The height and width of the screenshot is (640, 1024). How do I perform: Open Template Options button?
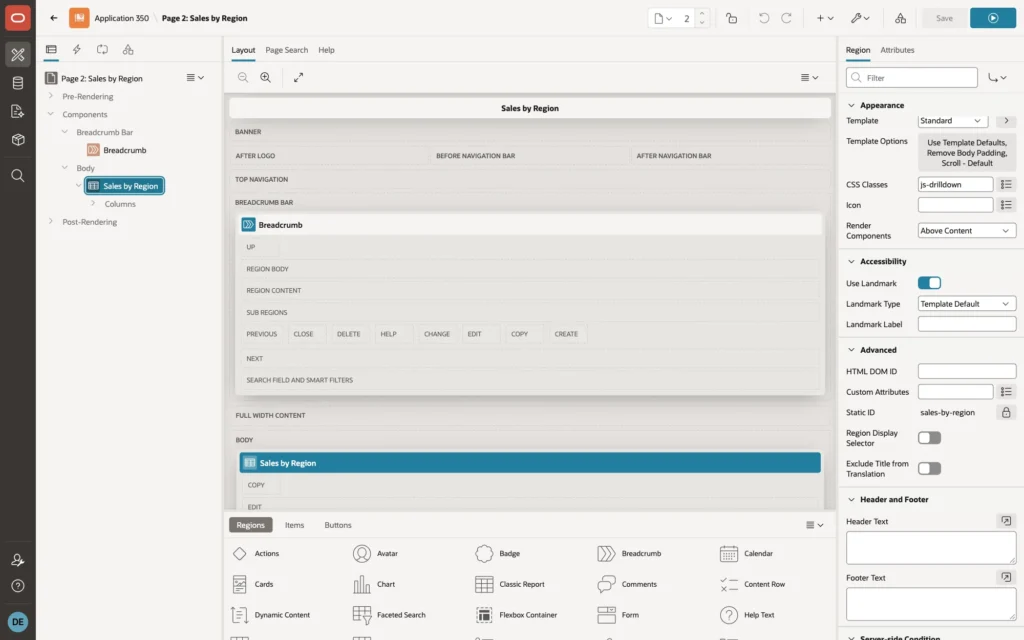tap(967, 153)
